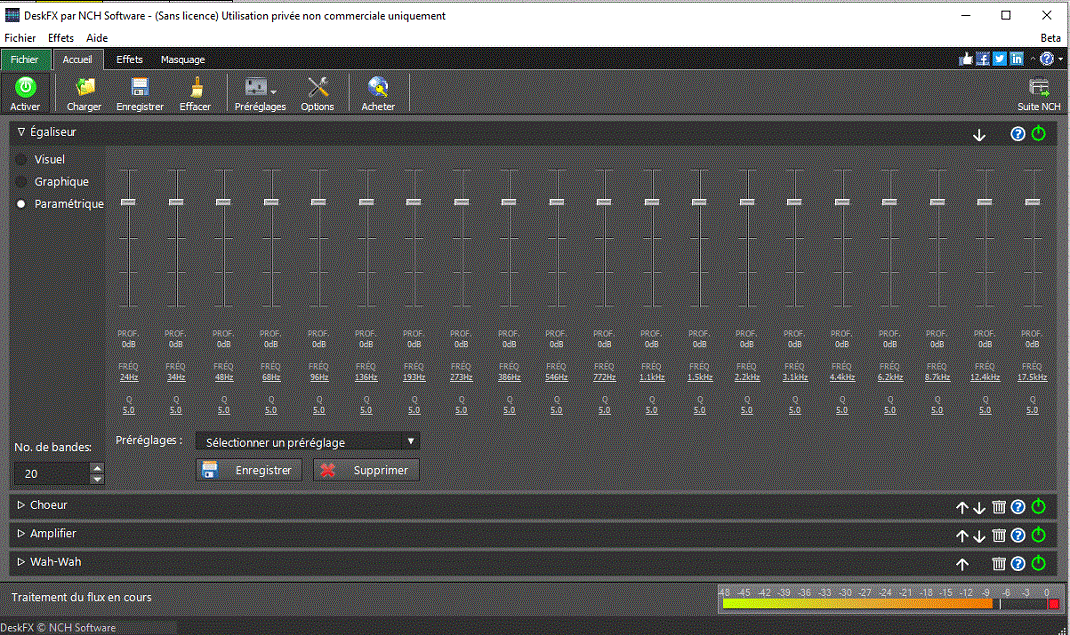Switch to Visuel equalizer mode
This screenshot has height=635, width=1070.
click(22, 159)
